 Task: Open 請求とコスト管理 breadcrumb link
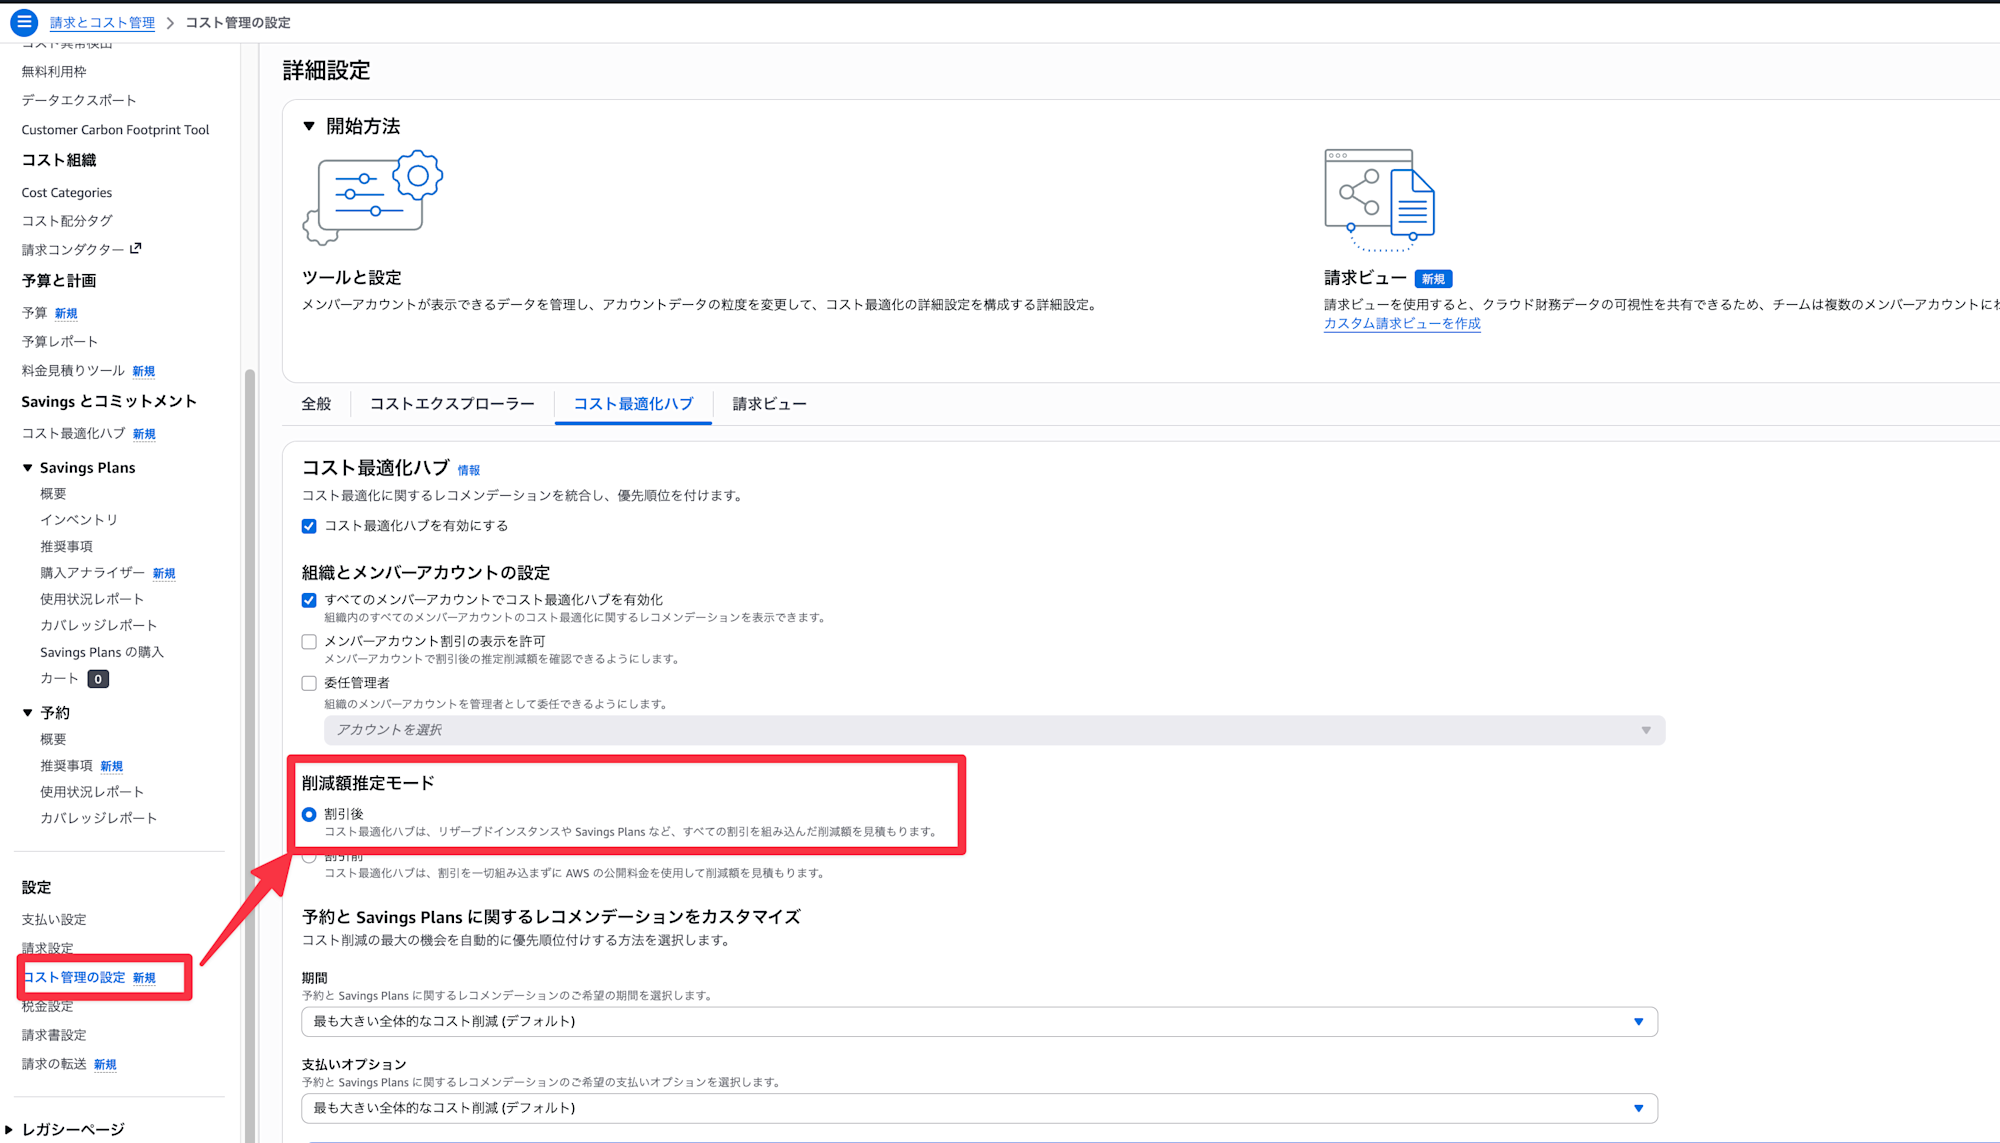[102, 22]
